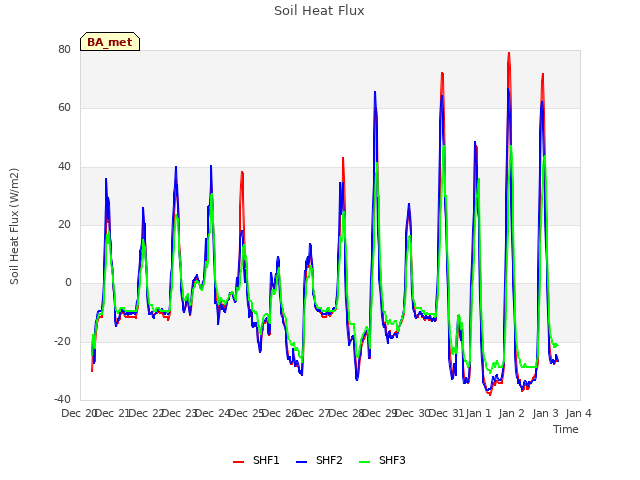The width and height of the screenshot is (640, 480).
Task: Click the y-axis value 20
Action: pos(64,224)
